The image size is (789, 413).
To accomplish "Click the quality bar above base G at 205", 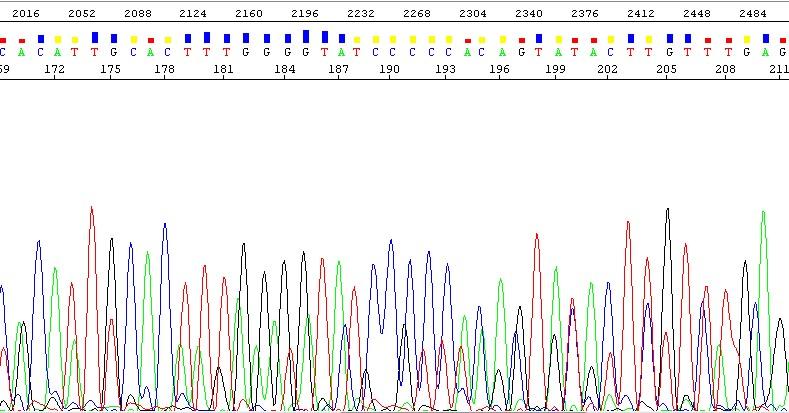I will (x=667, y=38).
